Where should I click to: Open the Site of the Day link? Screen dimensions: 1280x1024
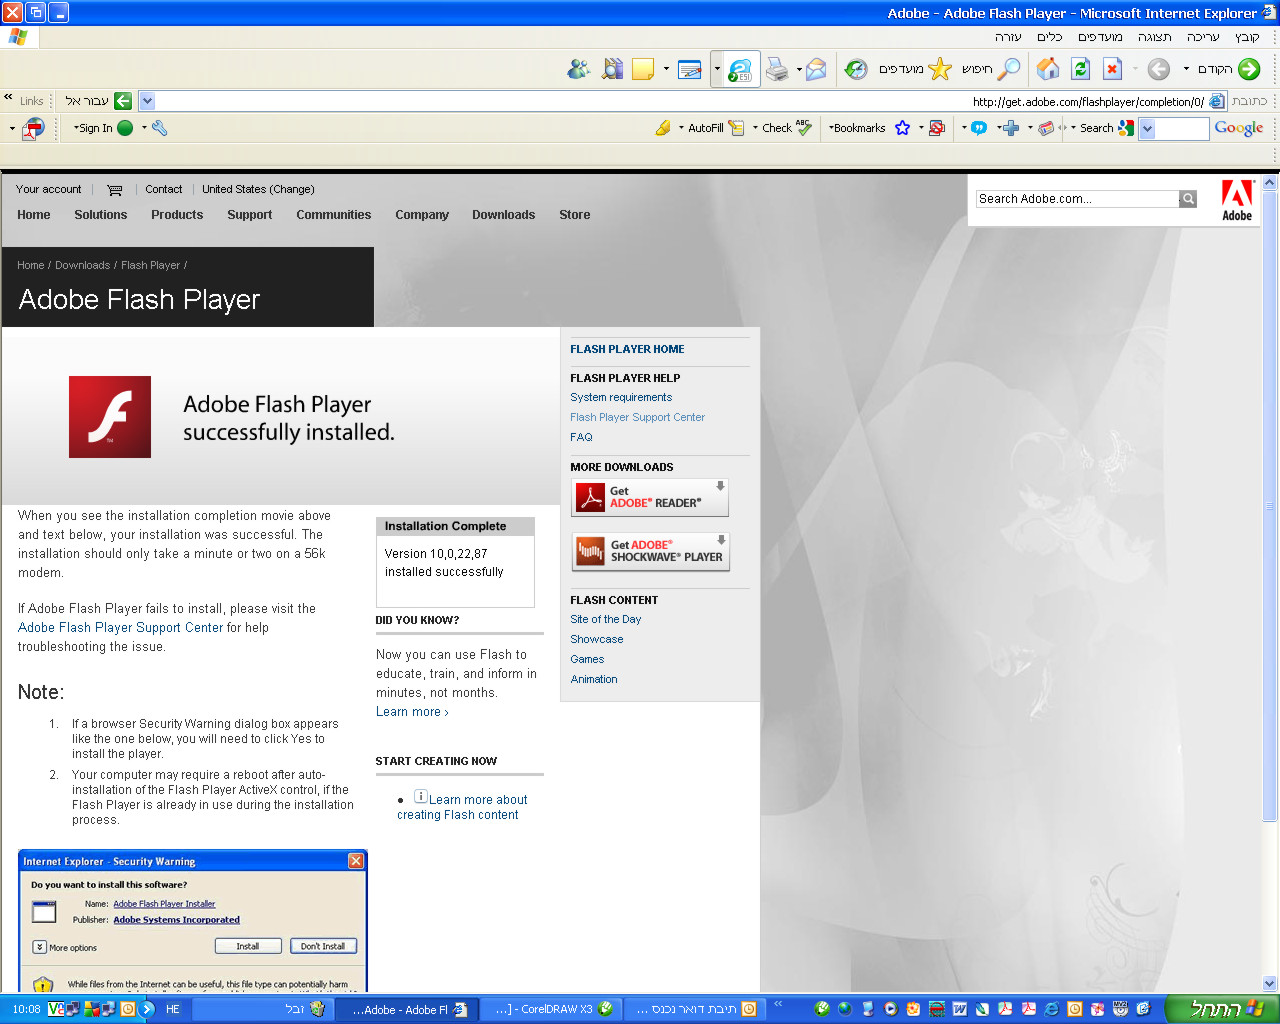pyautogui.click(x=606, y=619)
